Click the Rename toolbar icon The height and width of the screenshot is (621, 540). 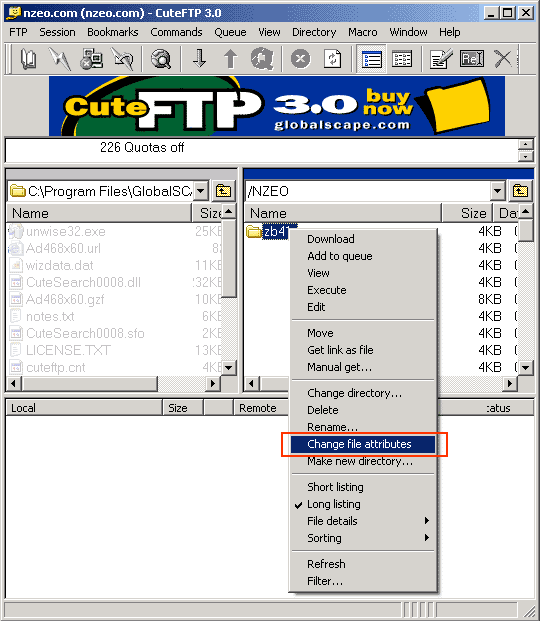pyautogui.click(x=472, y=59)
